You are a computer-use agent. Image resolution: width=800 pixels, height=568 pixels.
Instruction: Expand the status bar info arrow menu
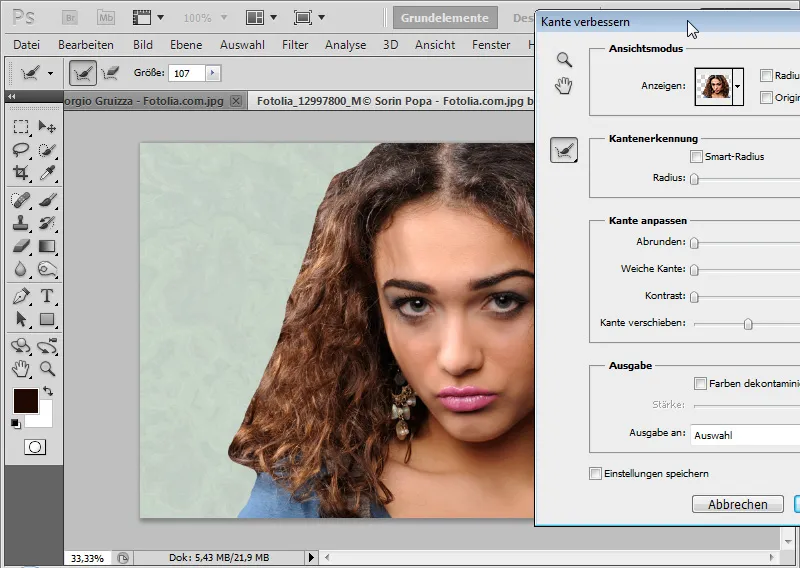pos(311,558)
